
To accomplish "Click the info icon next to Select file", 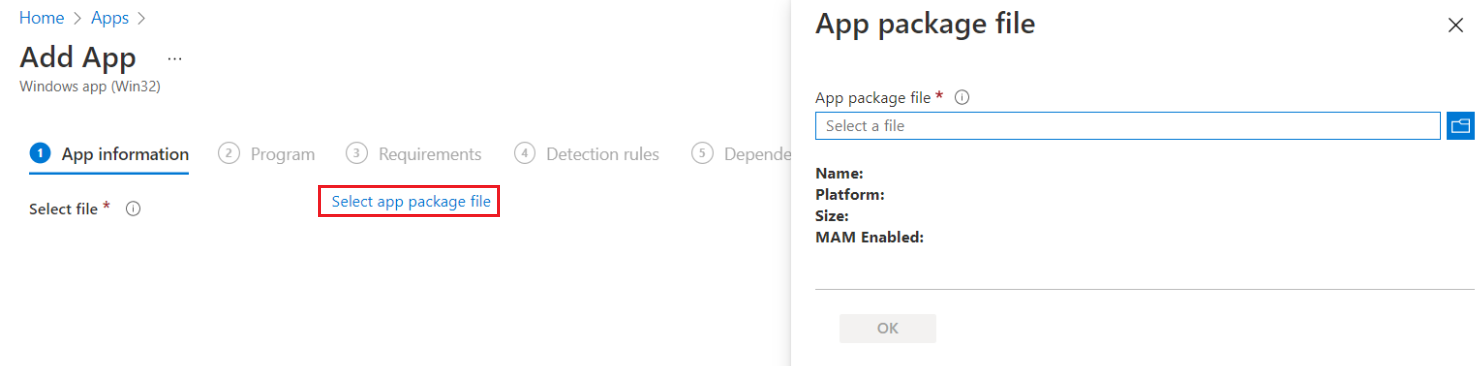I will (x=132, y=209).
